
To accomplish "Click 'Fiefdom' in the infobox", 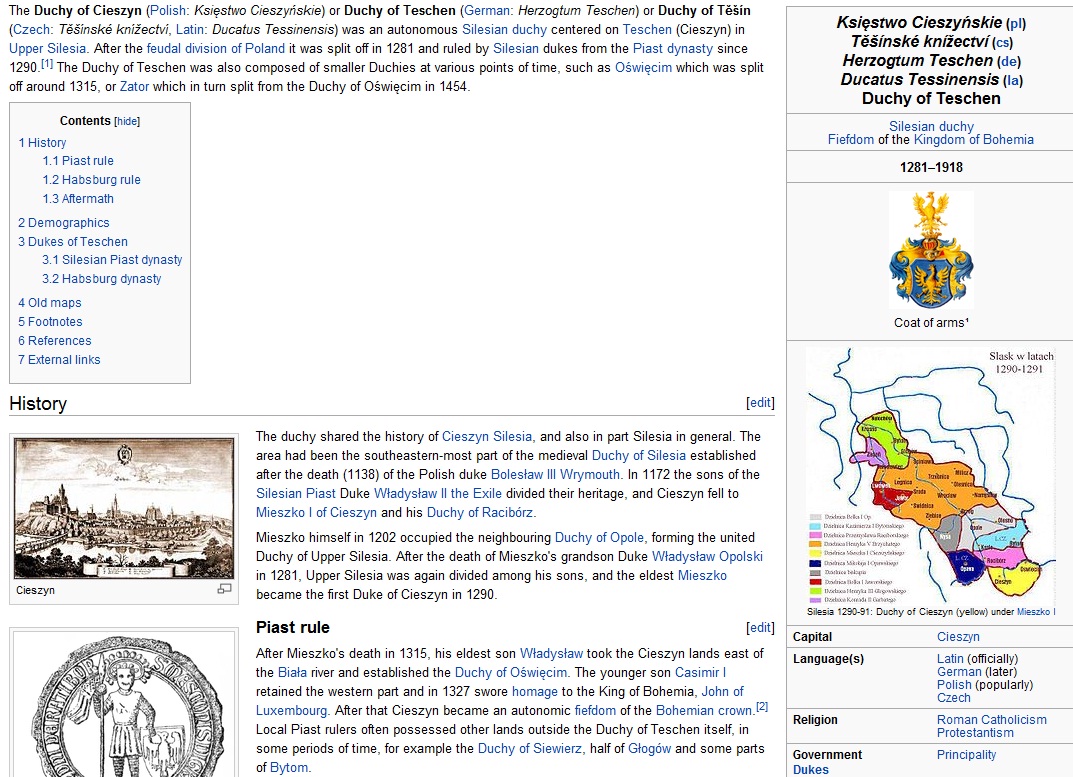I will (851, 140).
